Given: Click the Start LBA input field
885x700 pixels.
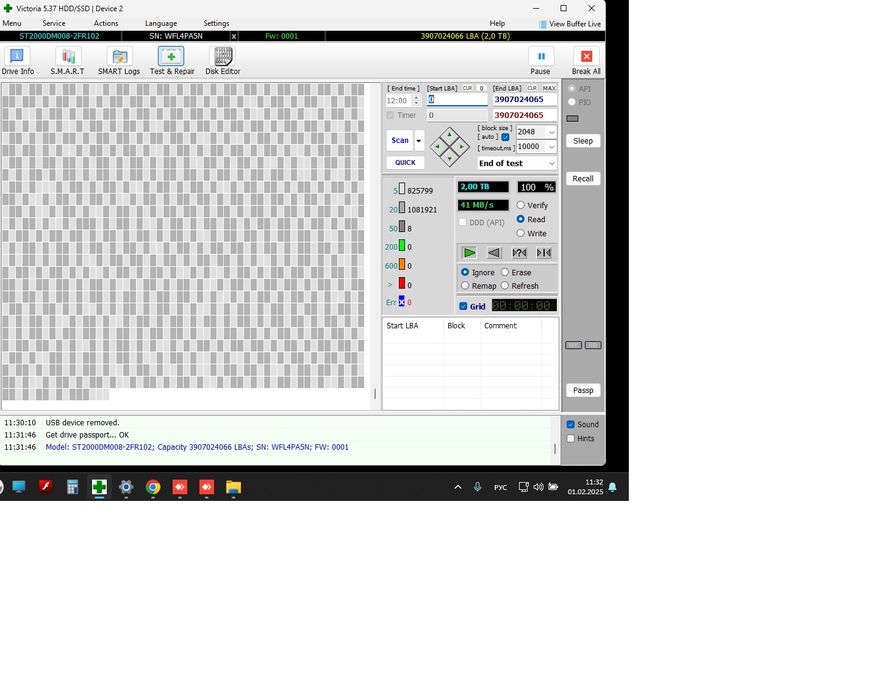Looking at the screenshot, I should 457,99.
